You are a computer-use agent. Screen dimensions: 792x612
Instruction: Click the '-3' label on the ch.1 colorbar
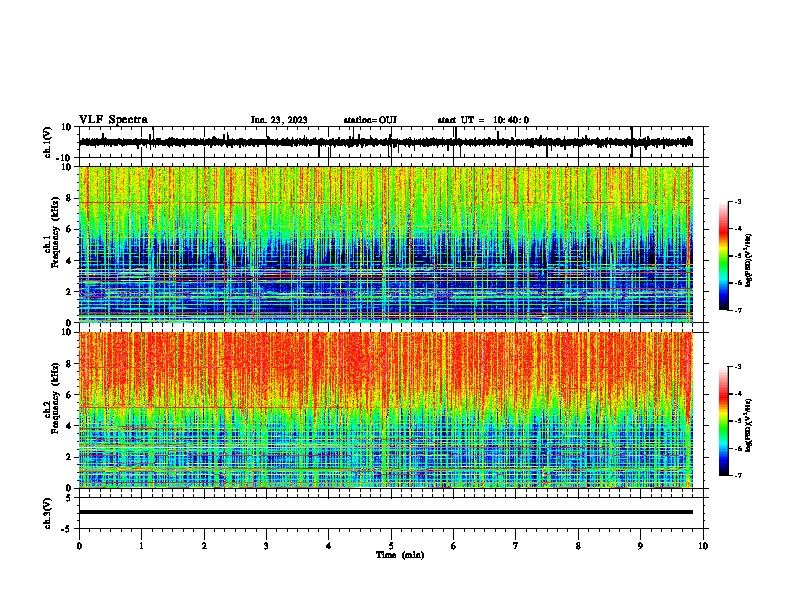click(x=738, y=201)
